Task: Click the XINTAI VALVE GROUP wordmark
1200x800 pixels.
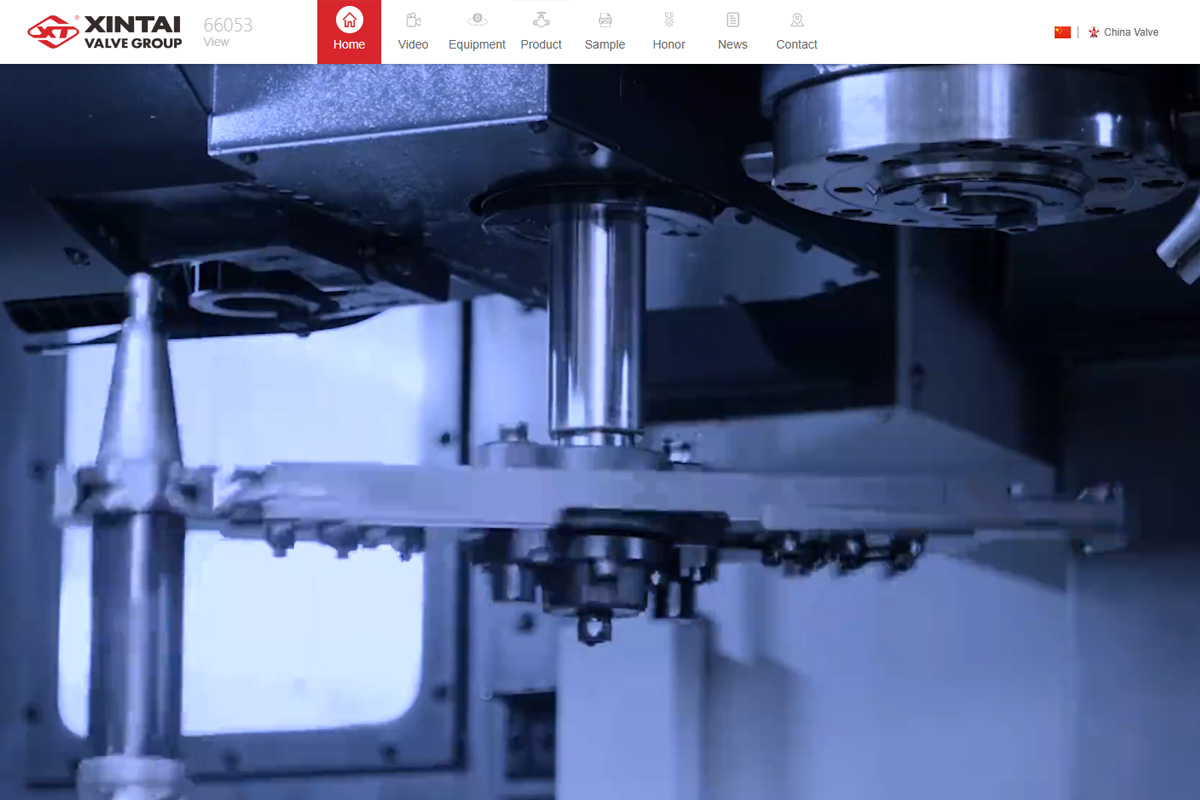Action: coord(133,32)
